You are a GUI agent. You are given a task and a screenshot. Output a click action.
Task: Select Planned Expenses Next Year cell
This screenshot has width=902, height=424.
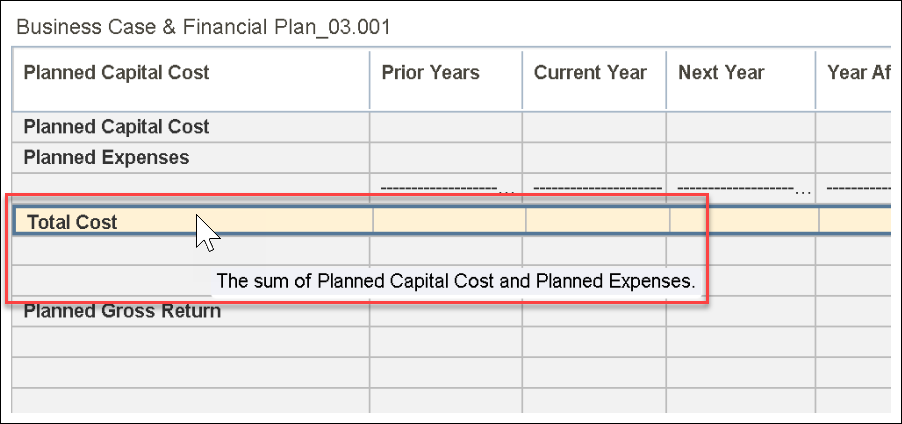740,157
